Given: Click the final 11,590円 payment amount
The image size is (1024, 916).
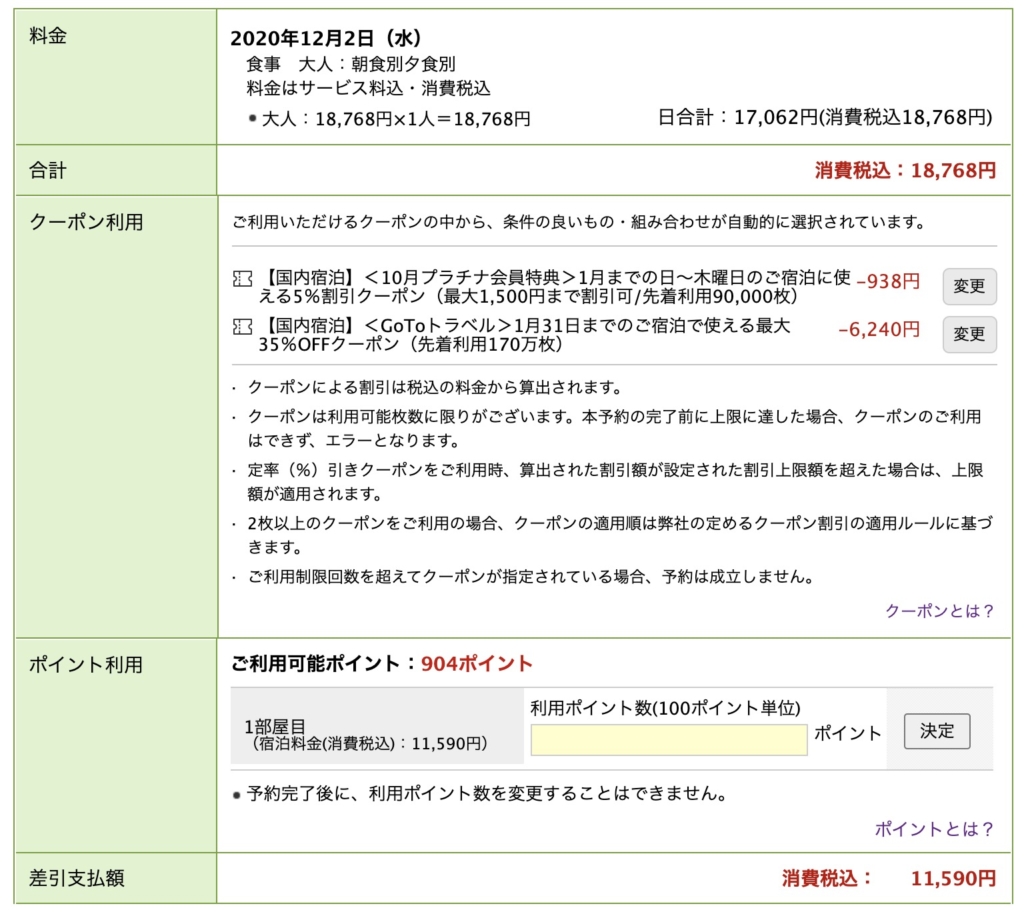Looking at the screenshot, I should click(953, 879).
